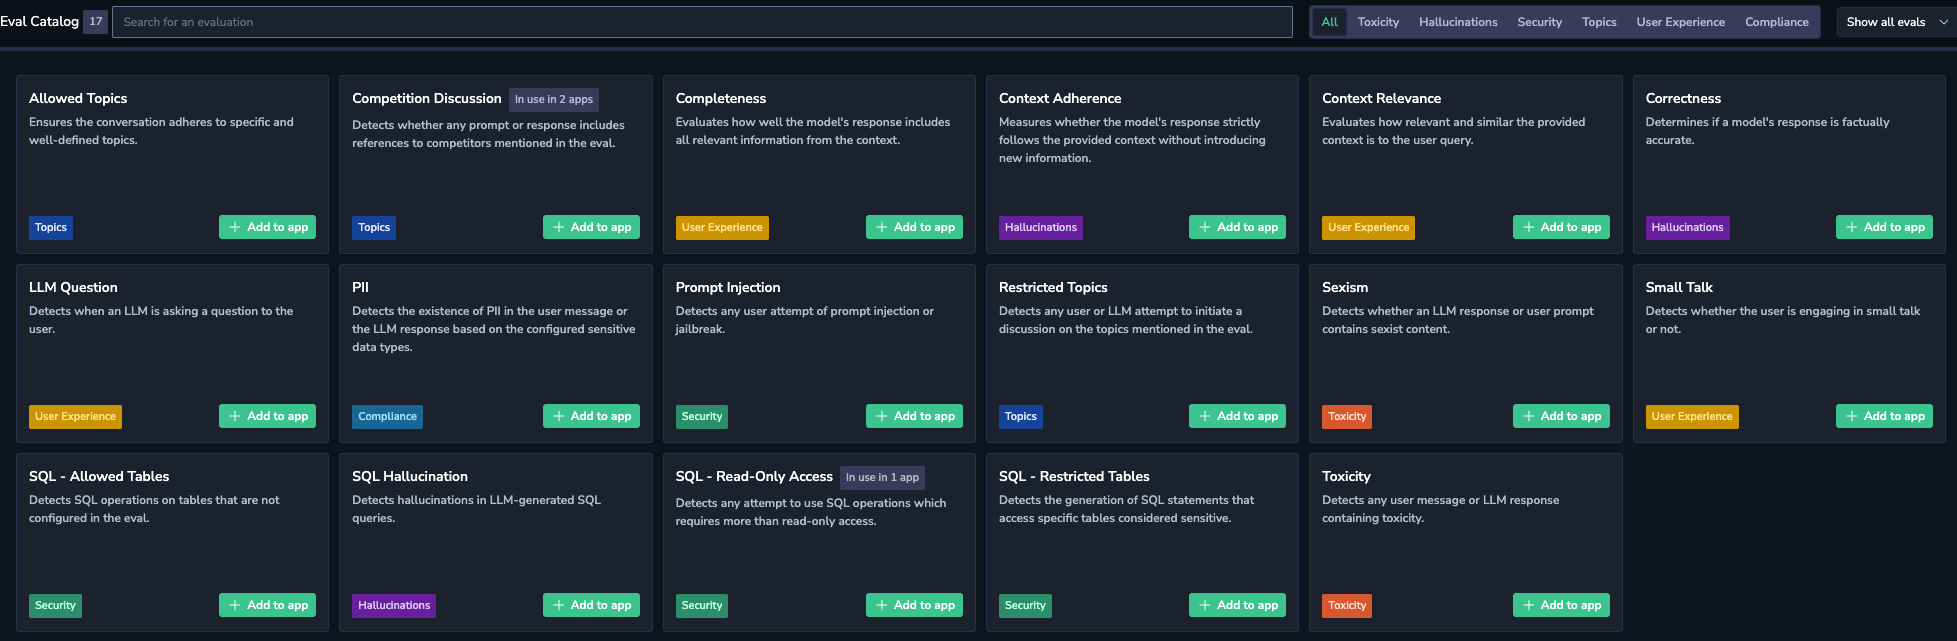Click the Compliance tag on PII card

click(387, 416)
